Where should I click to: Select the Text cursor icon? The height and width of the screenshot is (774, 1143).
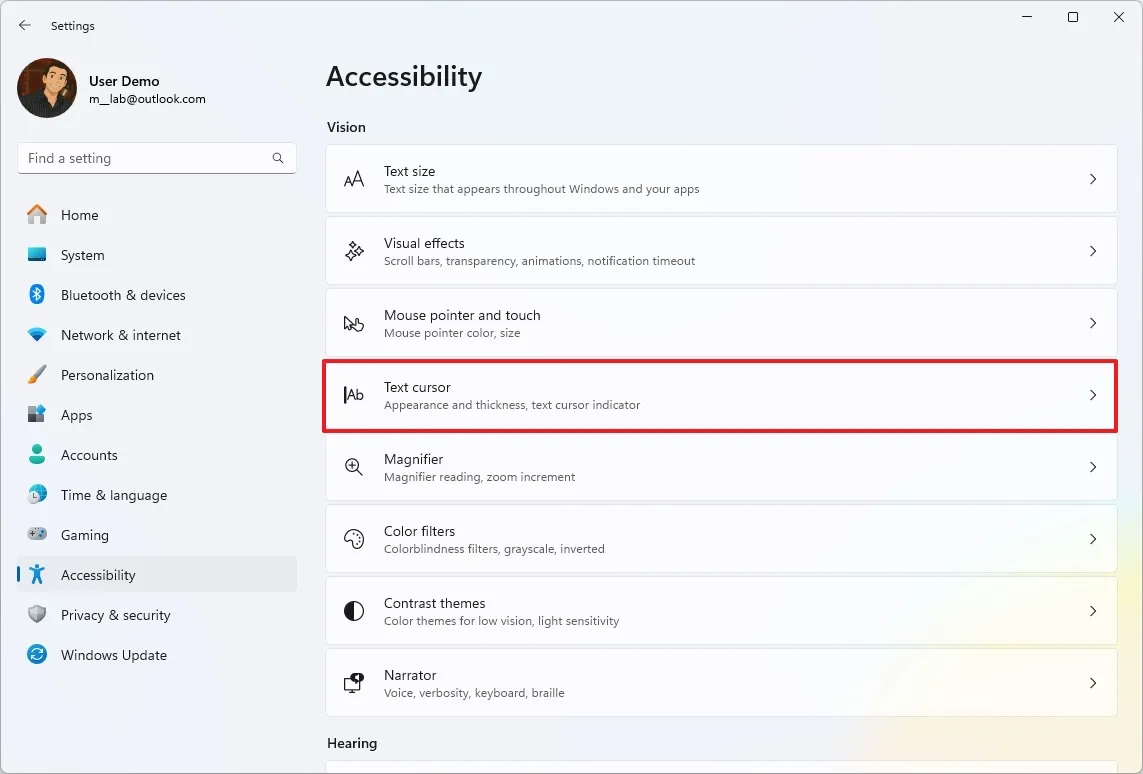(353, 395)
